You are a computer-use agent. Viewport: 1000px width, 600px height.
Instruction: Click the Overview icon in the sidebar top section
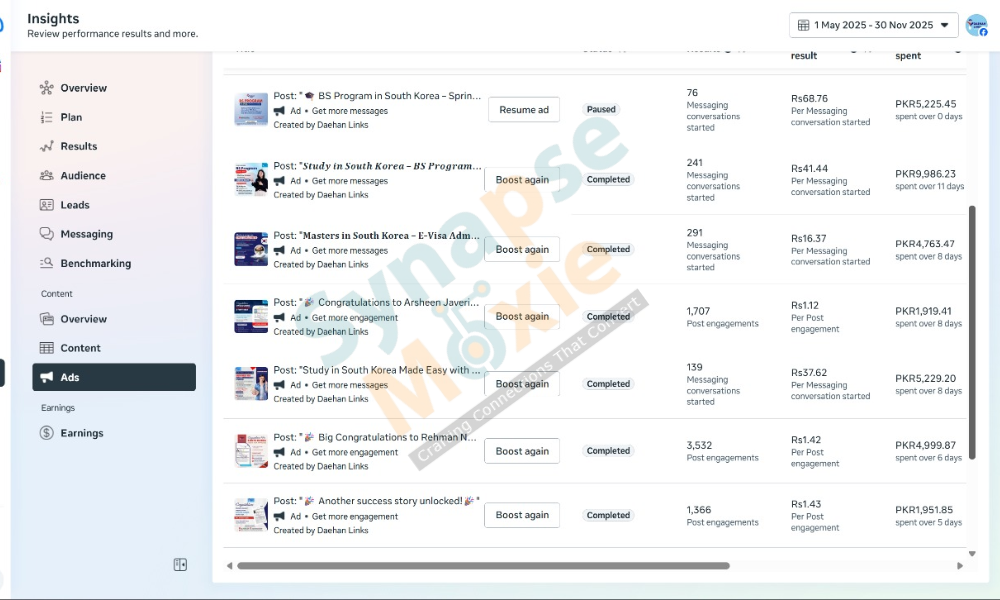pyautogui.click(x=46, y=88)
